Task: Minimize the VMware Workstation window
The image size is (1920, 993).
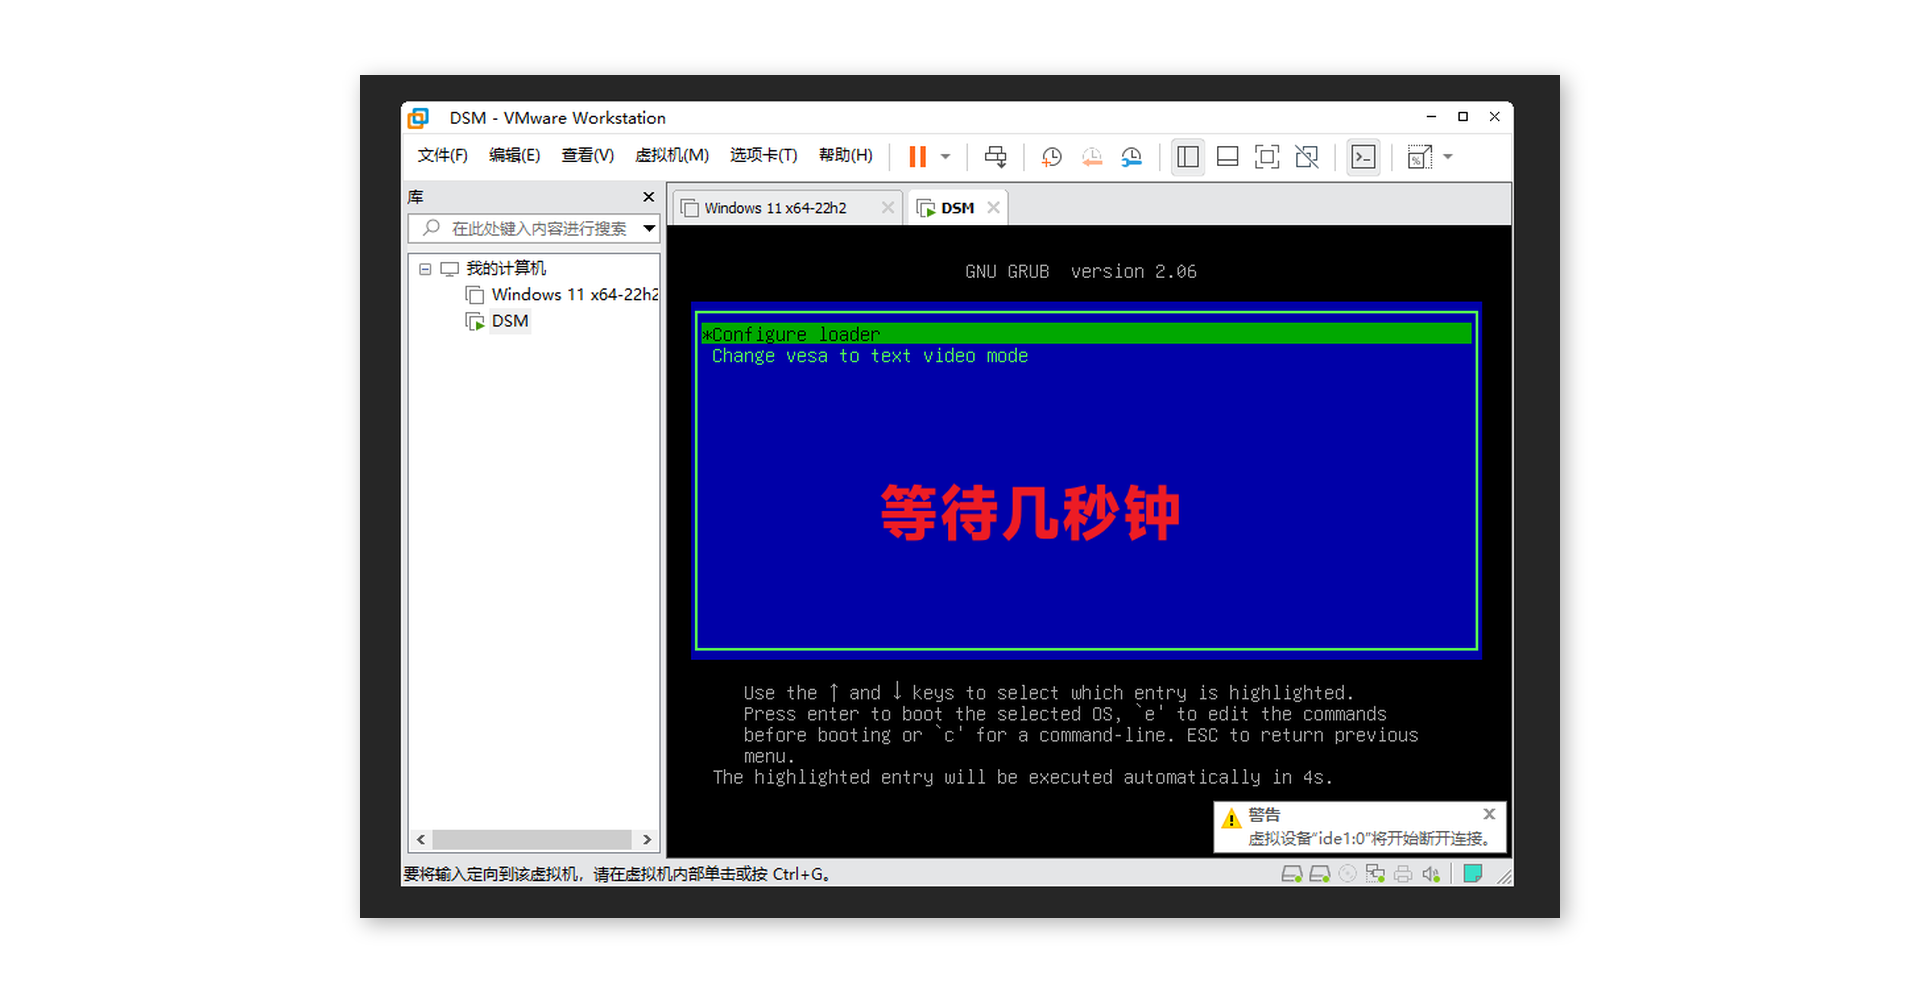Action: pyautogui.click(x=1431, y=117)
